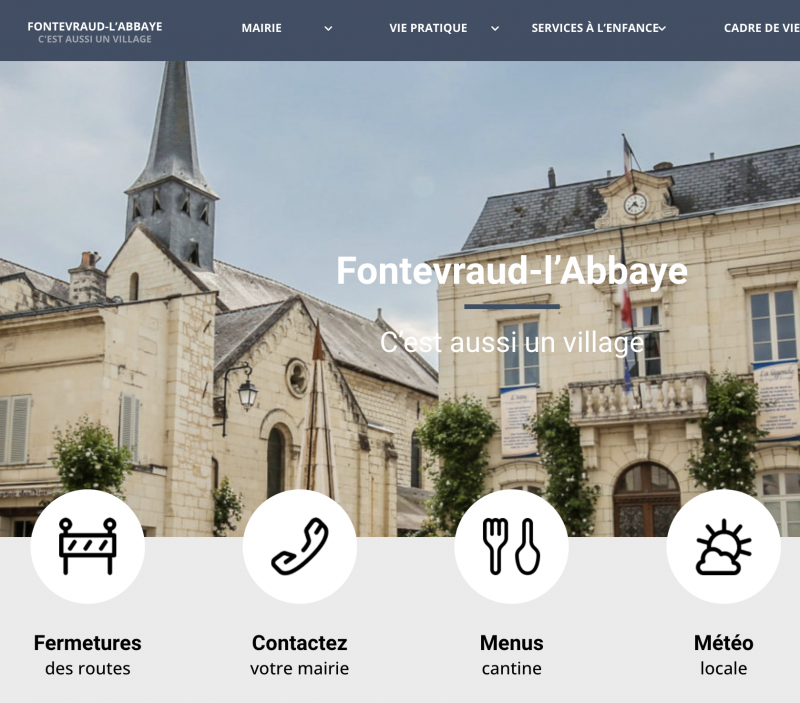The image size is (800, 703).
Task: Click the hero subtitle C'est aussi un village
Action: click(512, 342)
